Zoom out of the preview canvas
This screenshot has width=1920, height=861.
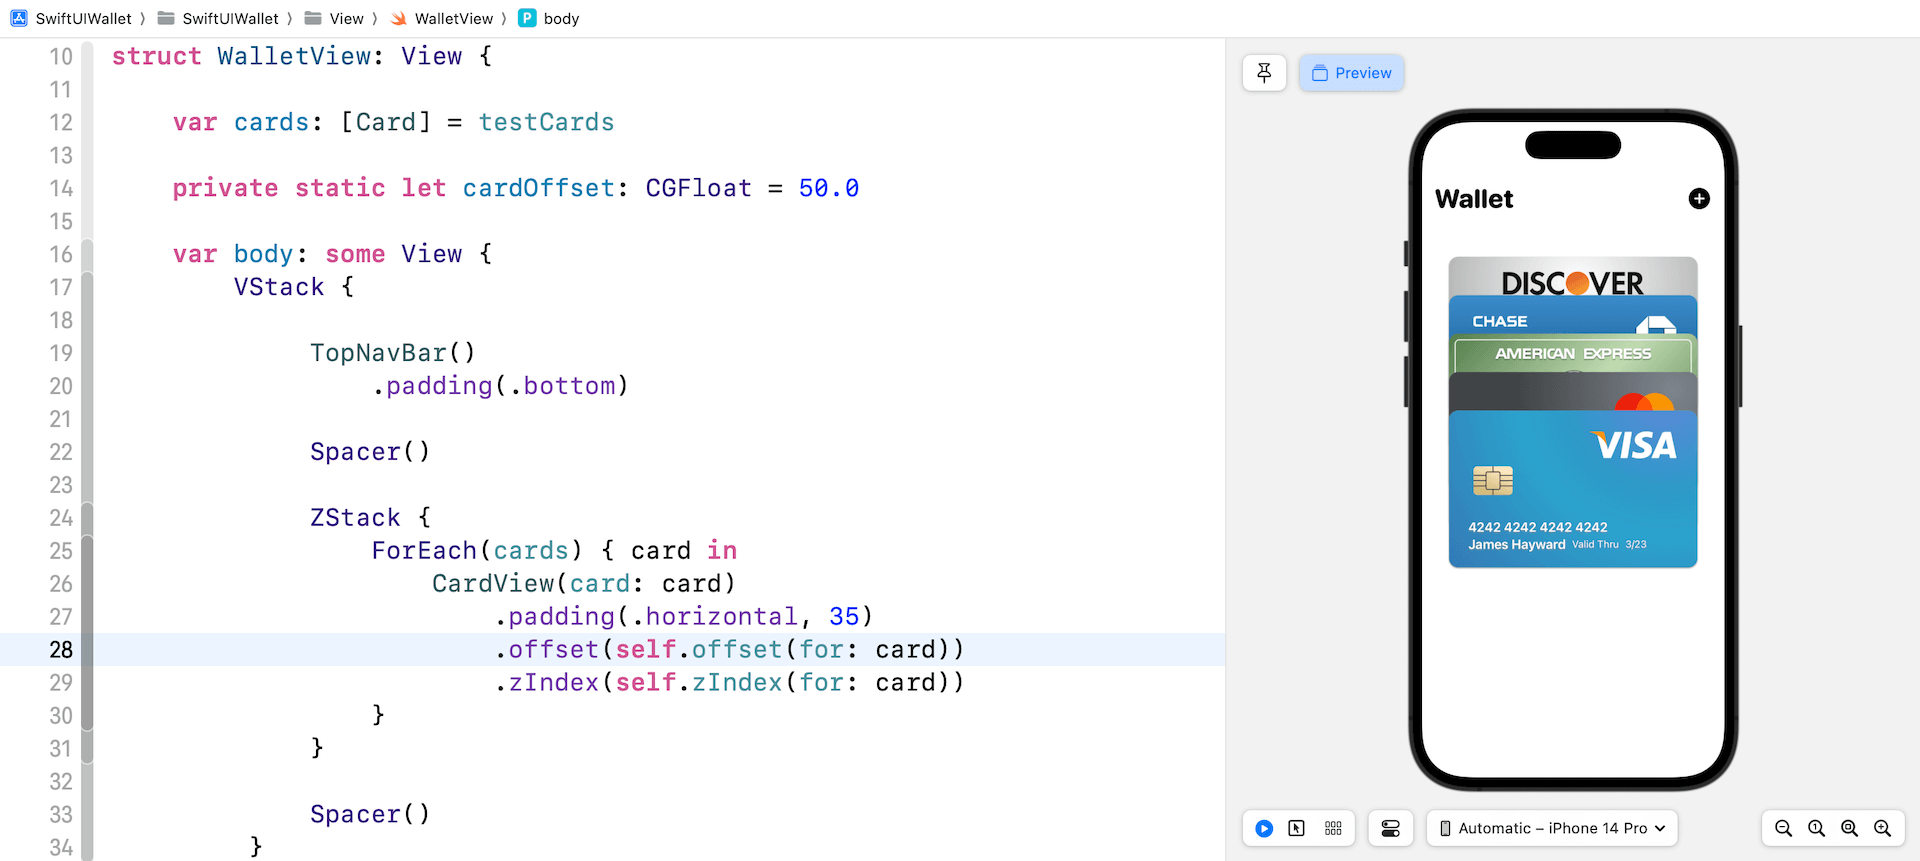pyautogui.click(x=1783, y=828)
